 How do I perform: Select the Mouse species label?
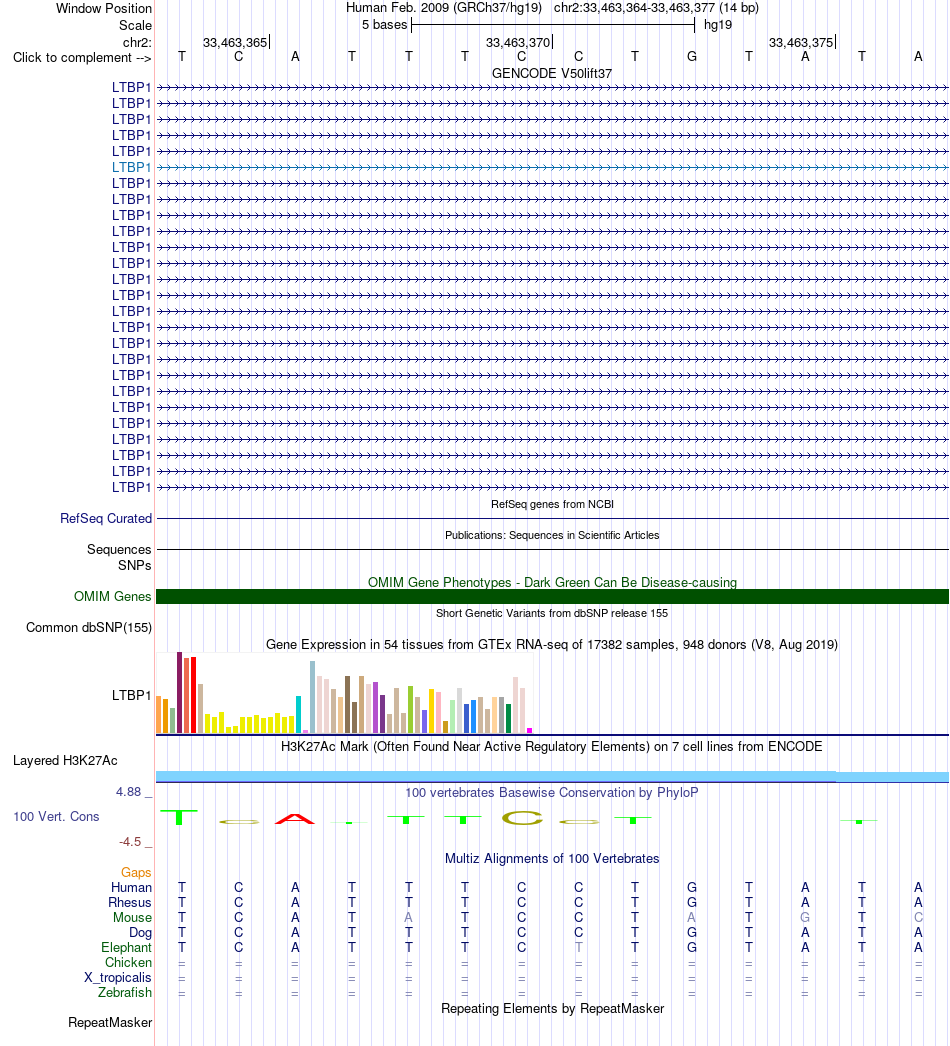tap(132, 917)
